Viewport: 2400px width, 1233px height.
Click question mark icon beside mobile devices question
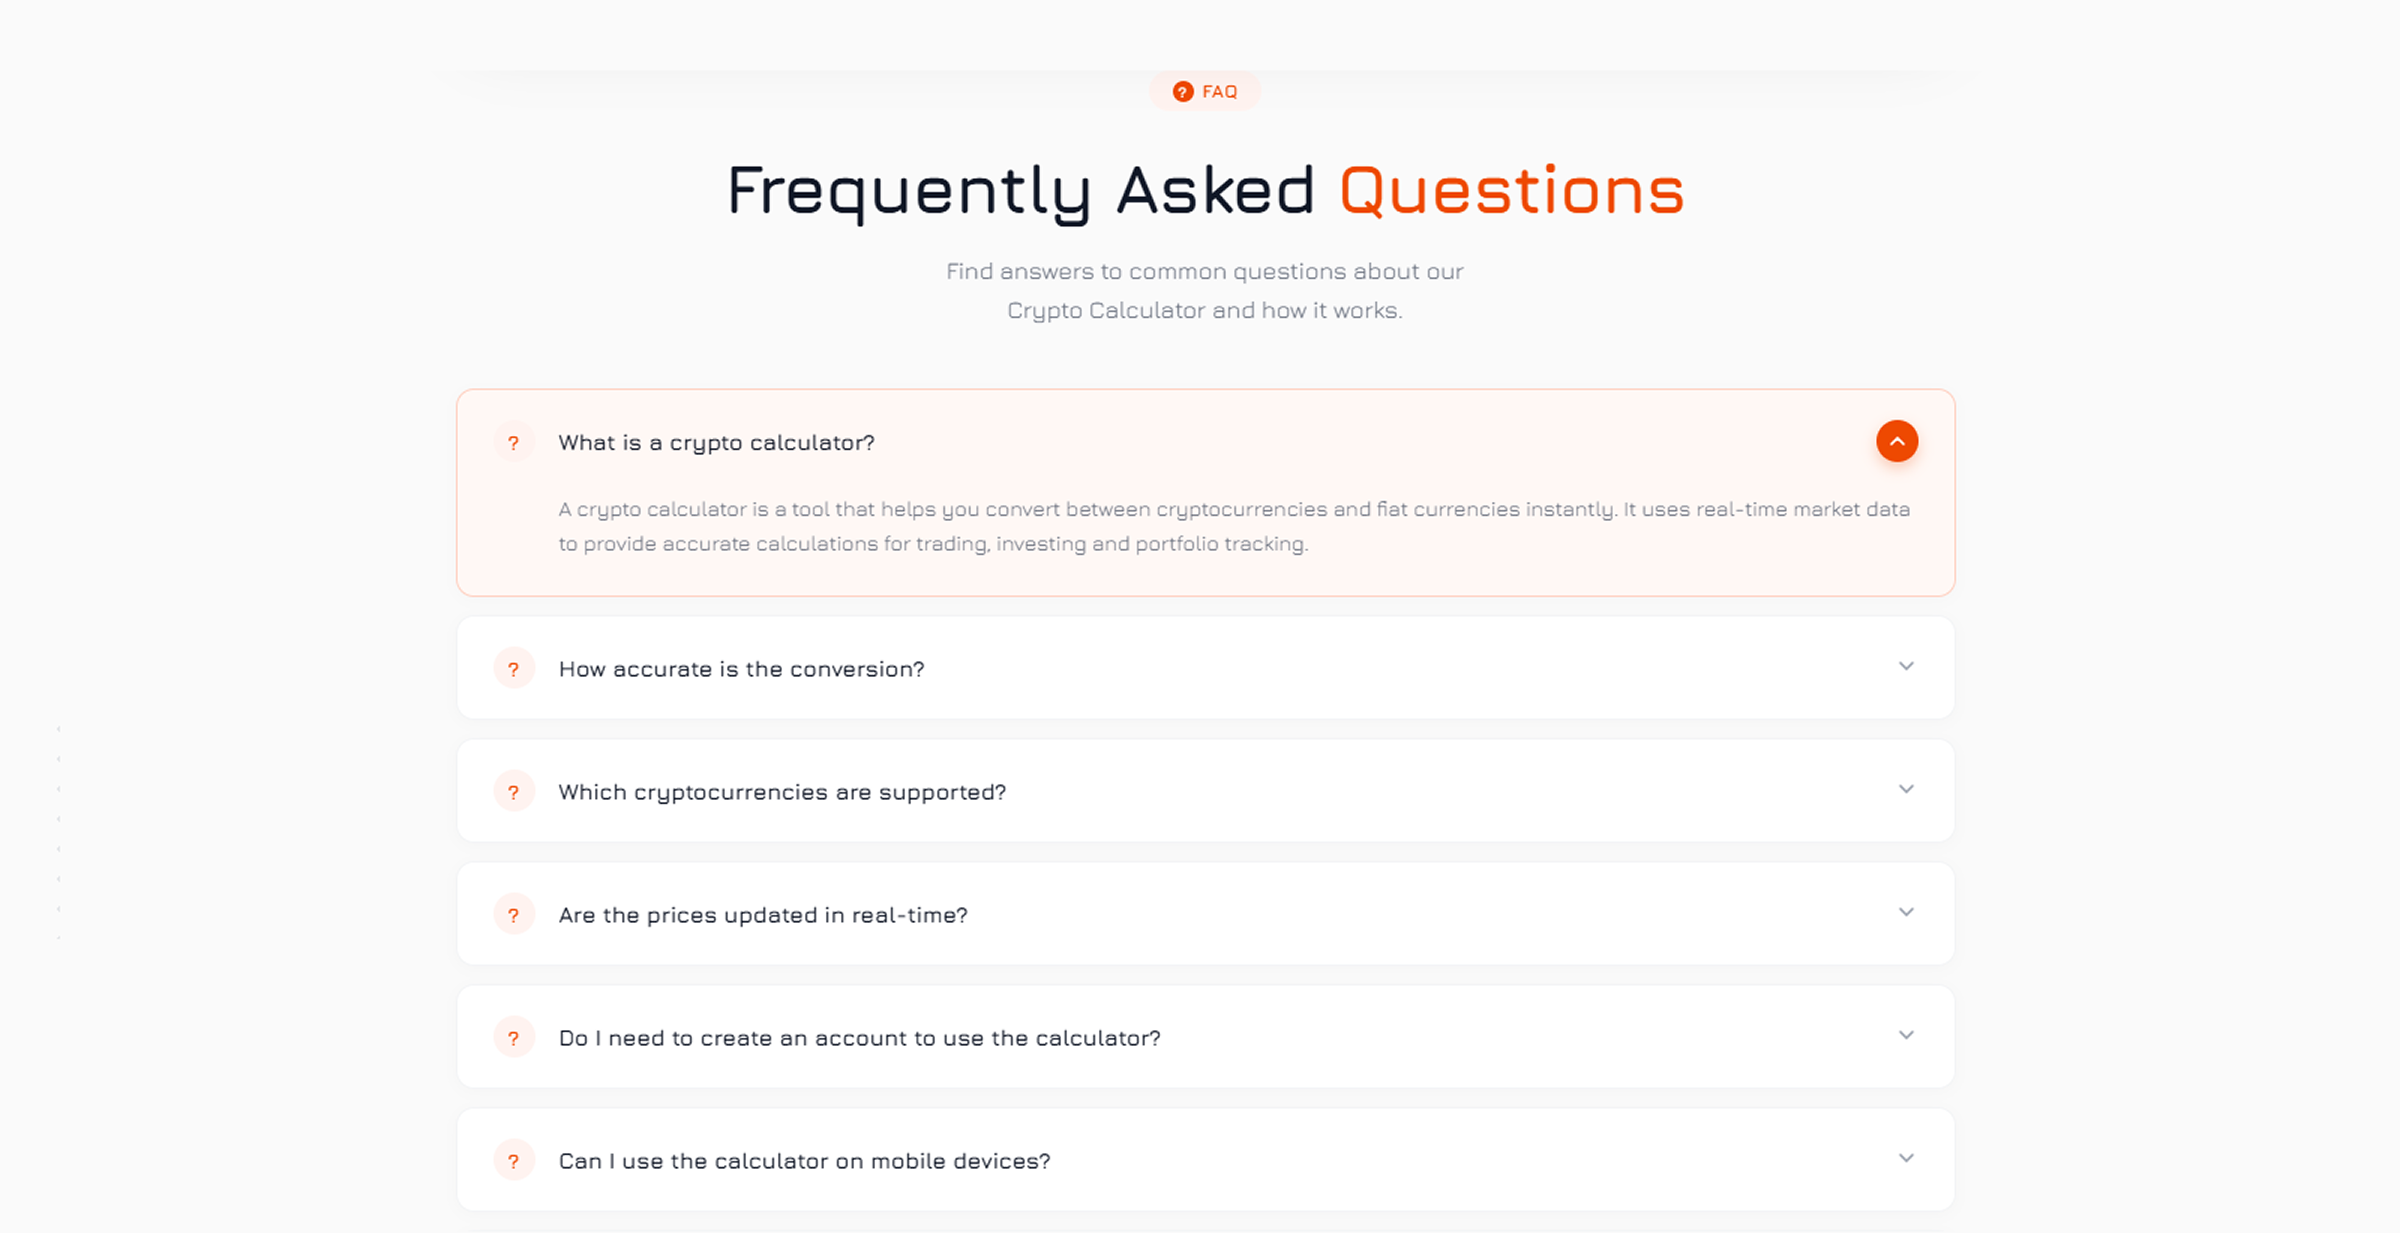coord(513,1160)
